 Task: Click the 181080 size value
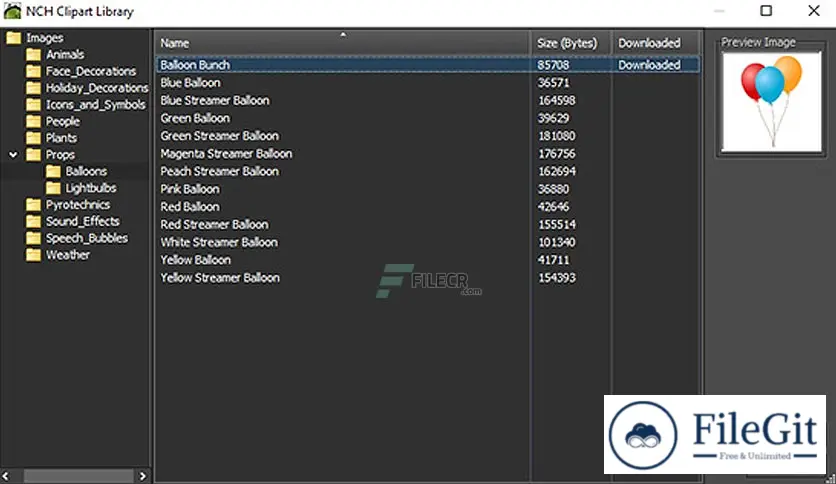click(x=557, y=136)
